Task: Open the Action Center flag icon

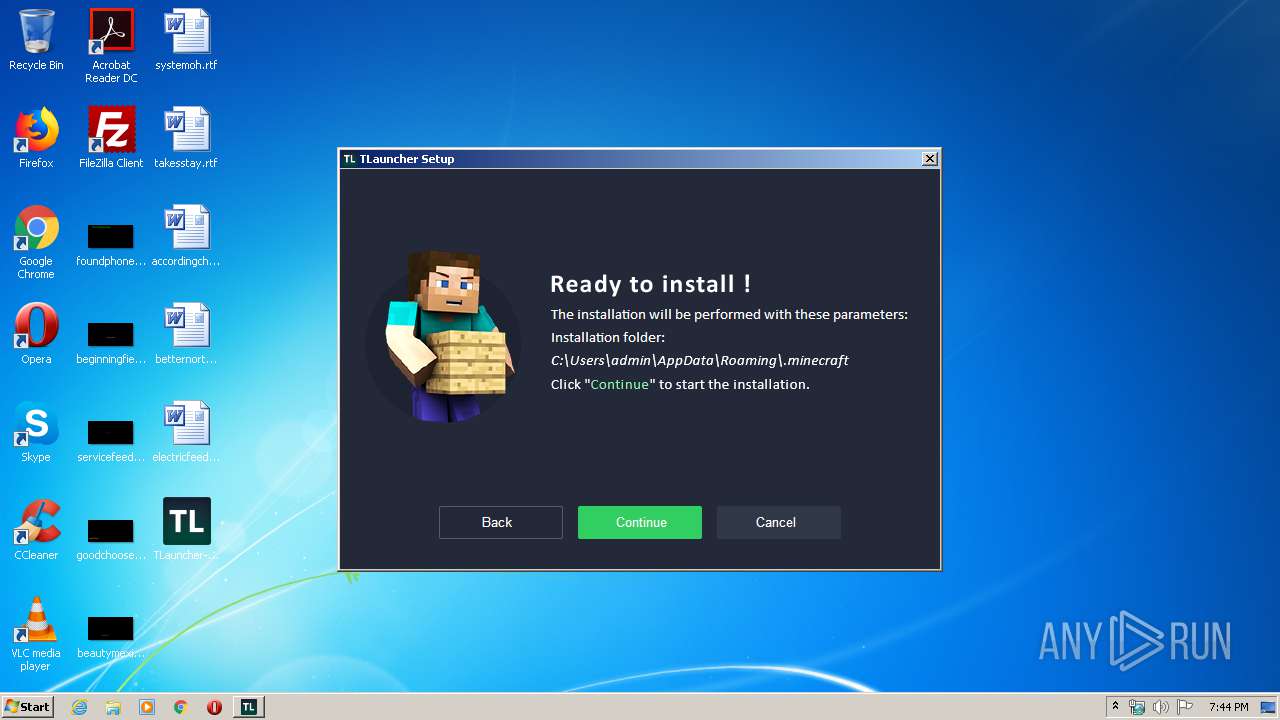Action: pyautogui.click(x=1184, y=707)
